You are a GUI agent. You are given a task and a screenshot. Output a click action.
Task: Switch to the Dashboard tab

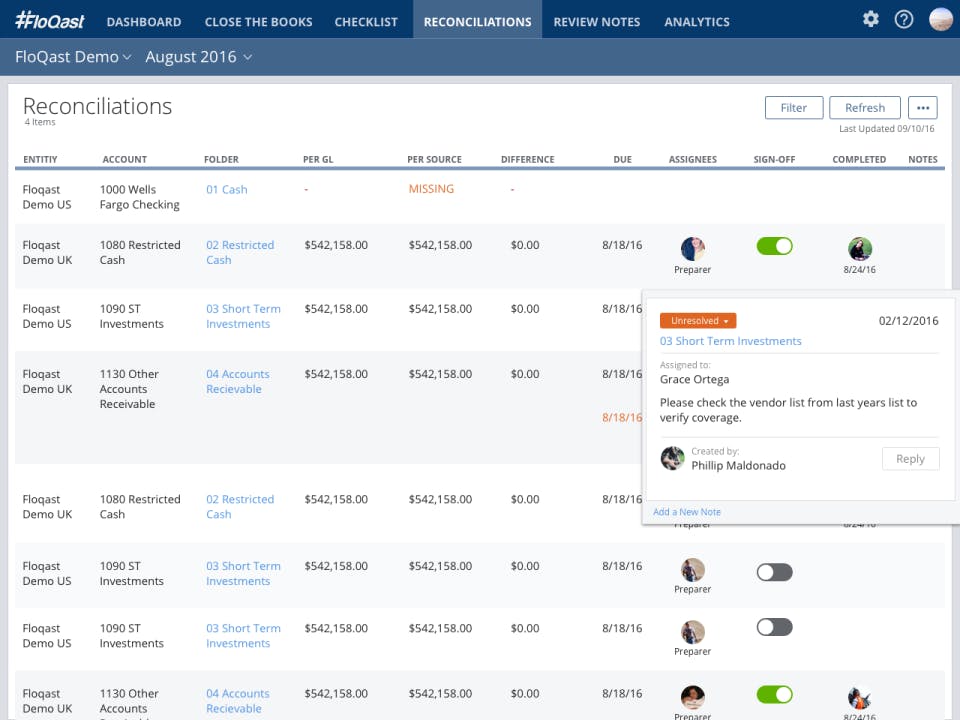tap(143, 21)
